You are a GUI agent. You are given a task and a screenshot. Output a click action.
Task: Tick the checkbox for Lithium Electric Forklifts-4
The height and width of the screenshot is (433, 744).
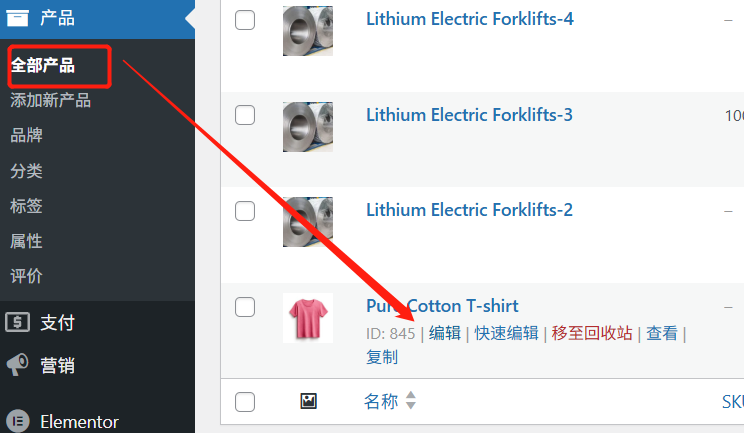point(245,20)
